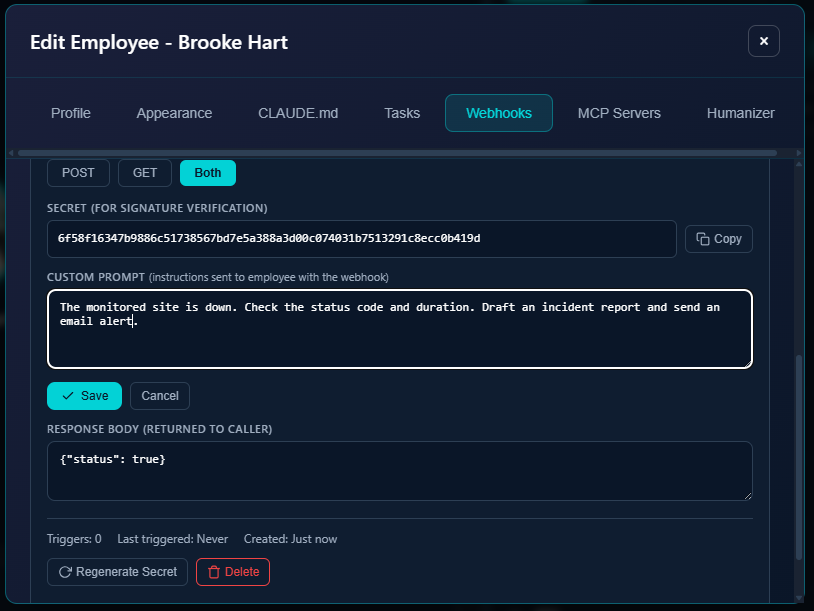This screenshot has width=814, height=611.
Task: Select the POST method option
Action: (x=77, y=172)
